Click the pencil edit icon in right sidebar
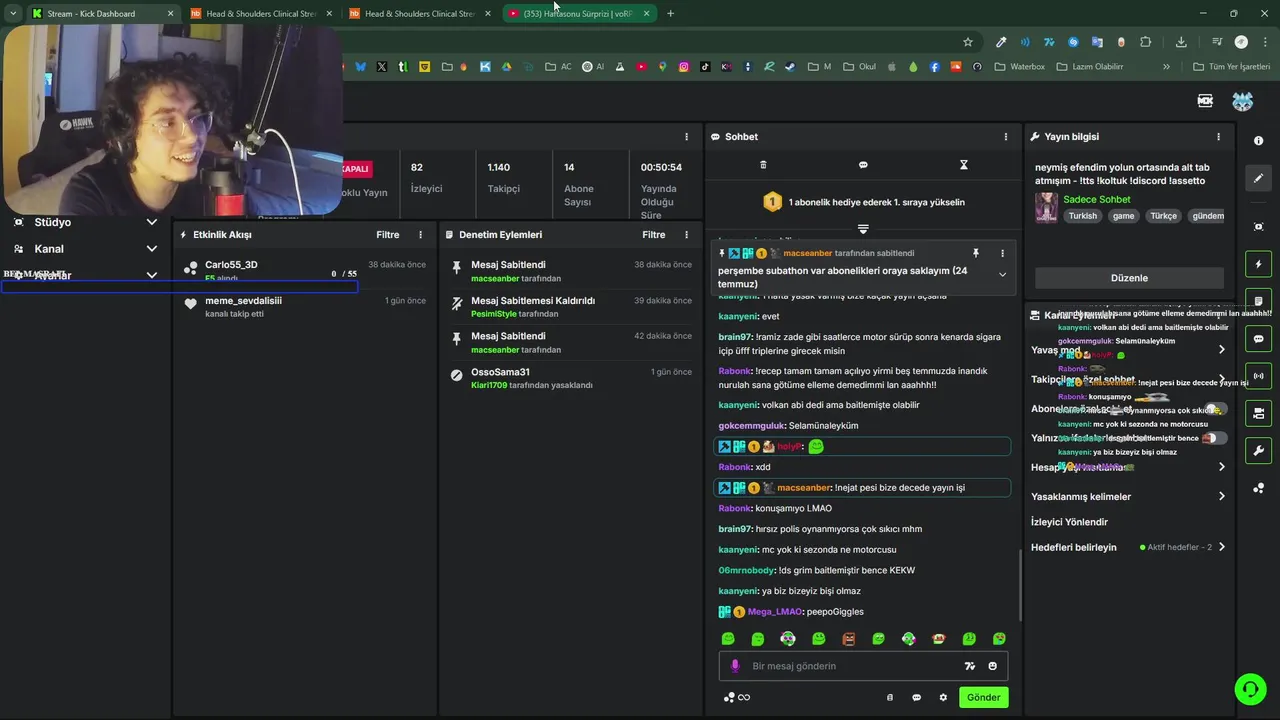1280x720 pixels. tap(1258, 178)
